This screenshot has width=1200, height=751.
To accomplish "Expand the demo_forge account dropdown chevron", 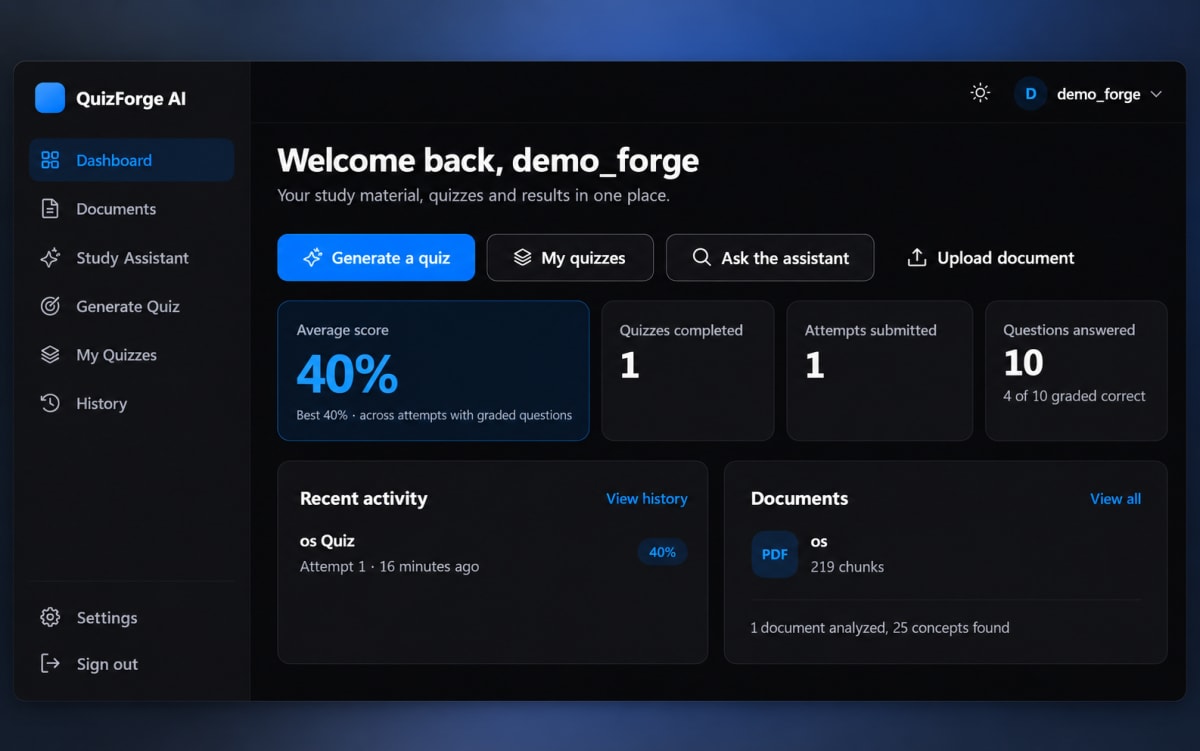I will (x=1156, y=94).
